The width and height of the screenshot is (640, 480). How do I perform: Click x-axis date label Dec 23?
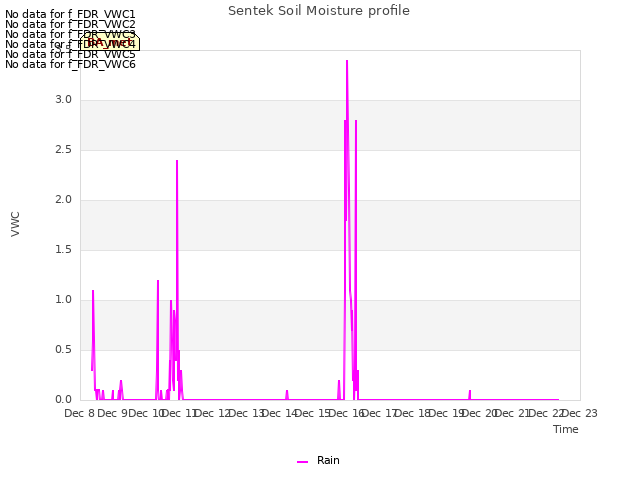click(x=580, y=413)
